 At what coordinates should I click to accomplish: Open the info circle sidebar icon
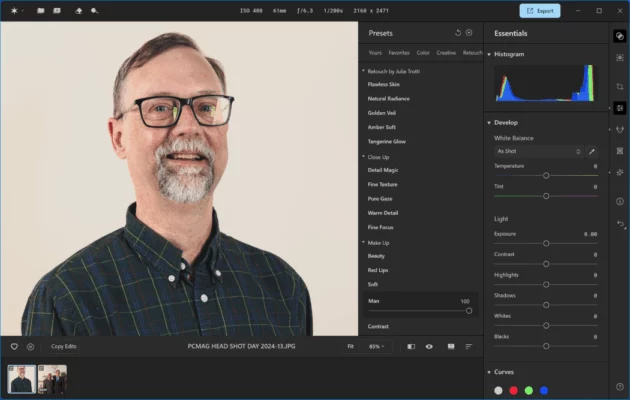coord(620,202)
